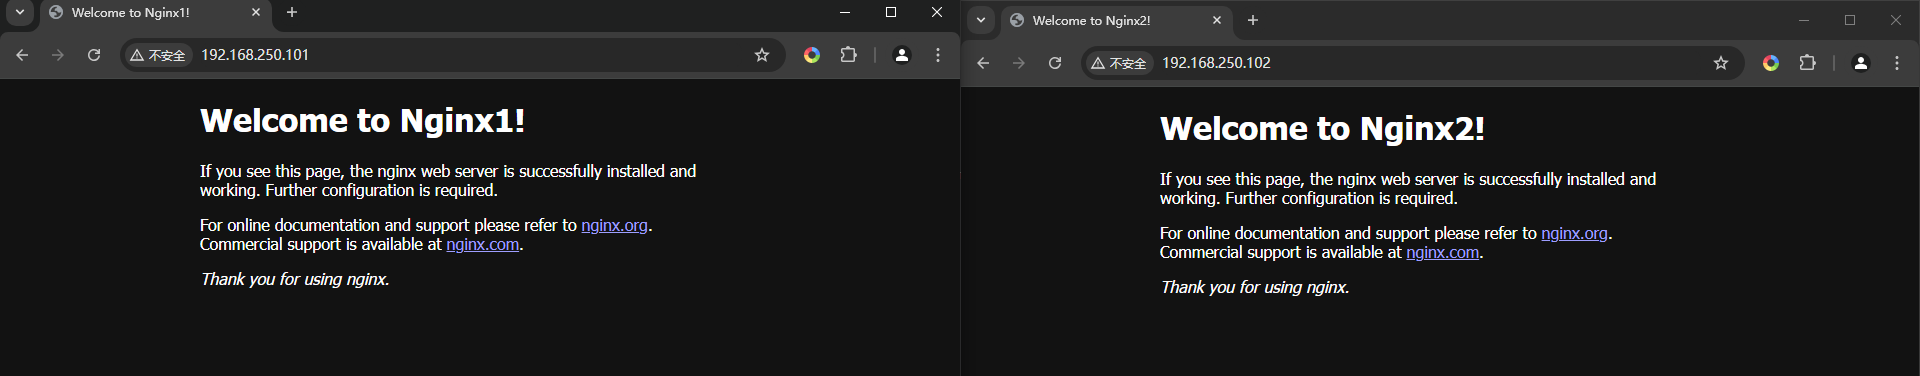
Task: Maximize the Nginx2 browser window
Action: [1850, 20]
